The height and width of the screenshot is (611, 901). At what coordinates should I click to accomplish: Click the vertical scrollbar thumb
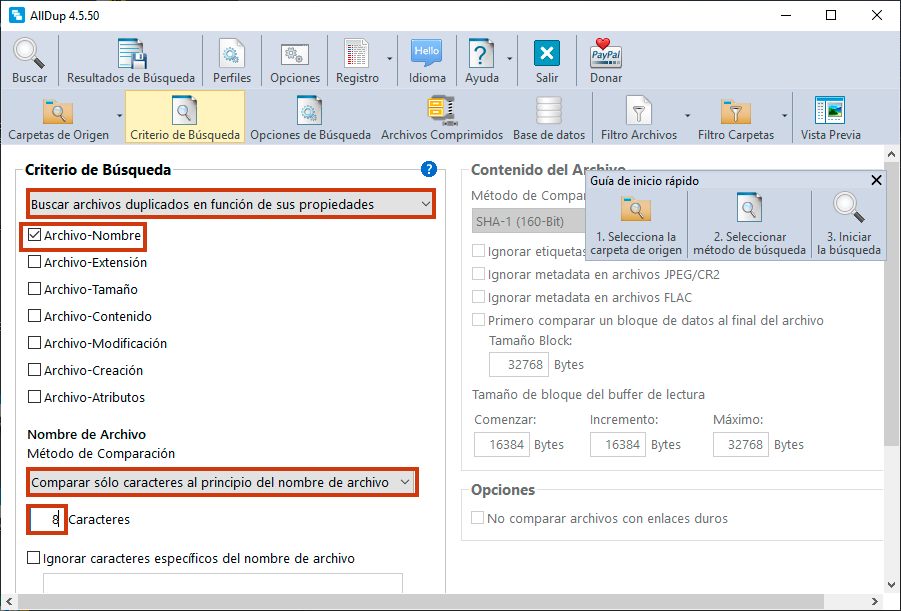pos(891,303)
